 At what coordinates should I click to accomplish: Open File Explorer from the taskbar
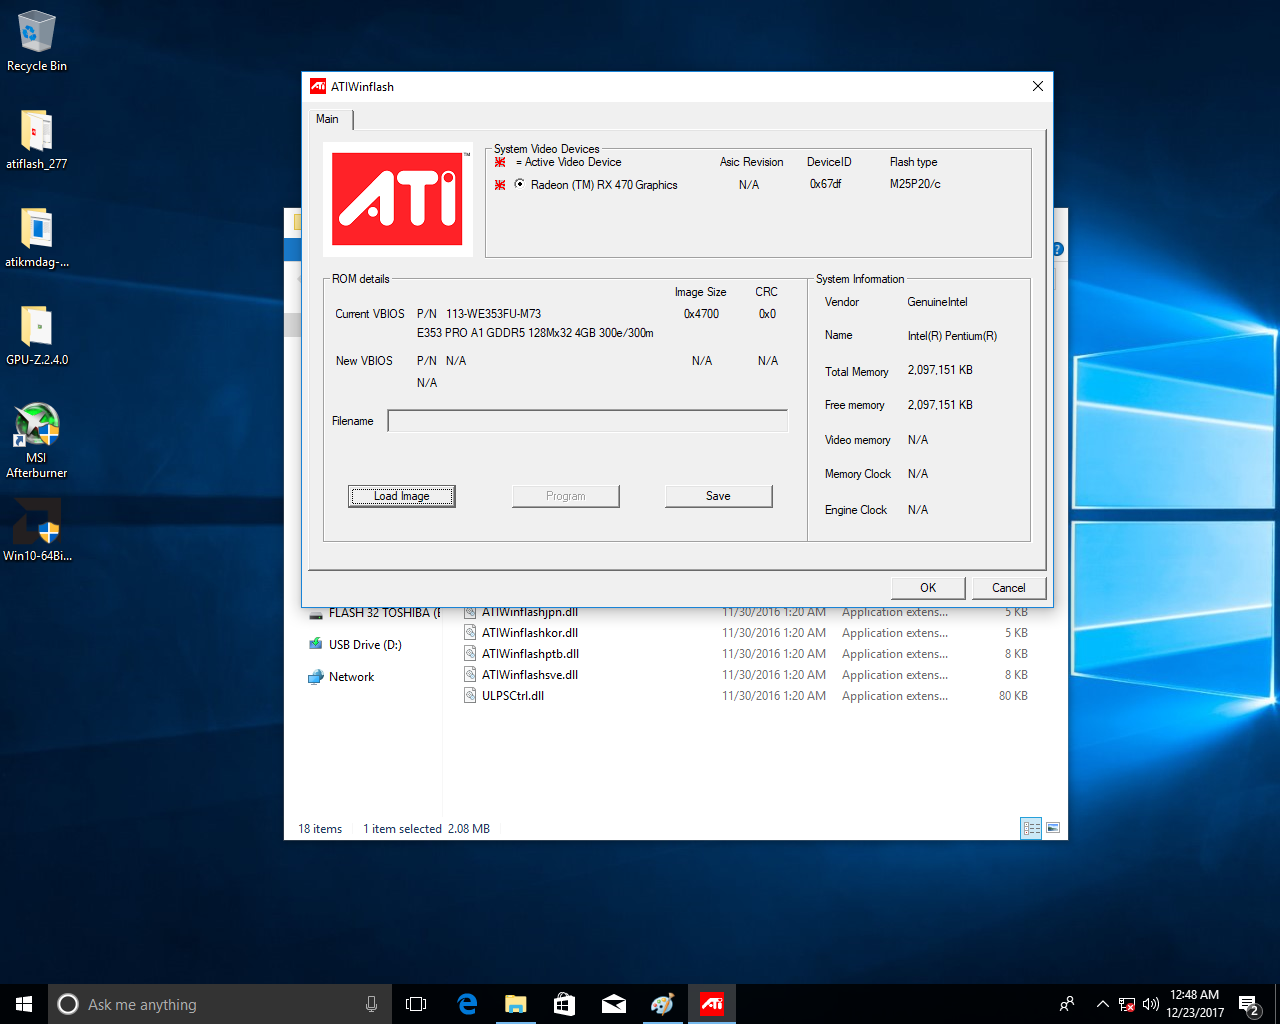[x=516, y=1004]
